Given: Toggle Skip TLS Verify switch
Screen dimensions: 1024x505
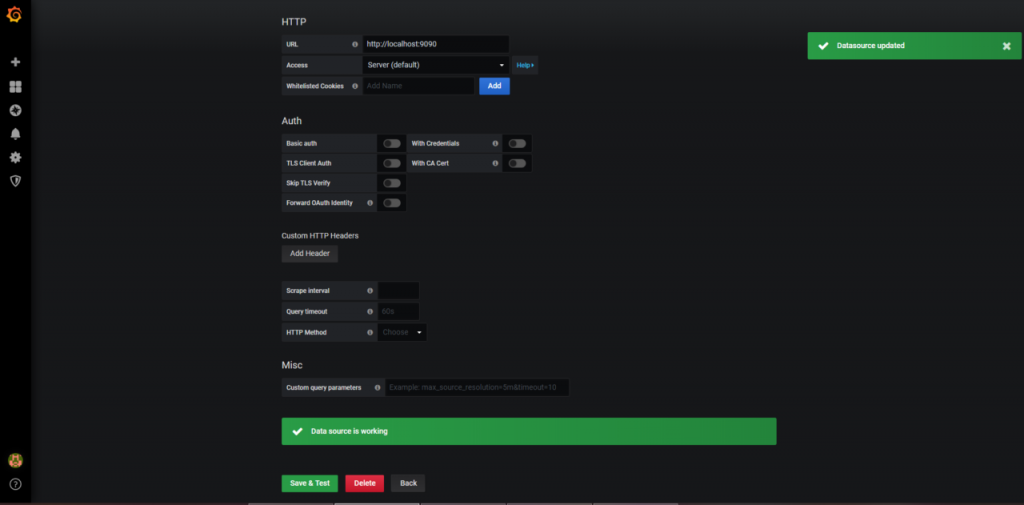Looking at the screenshot, I should coord(392,183).
